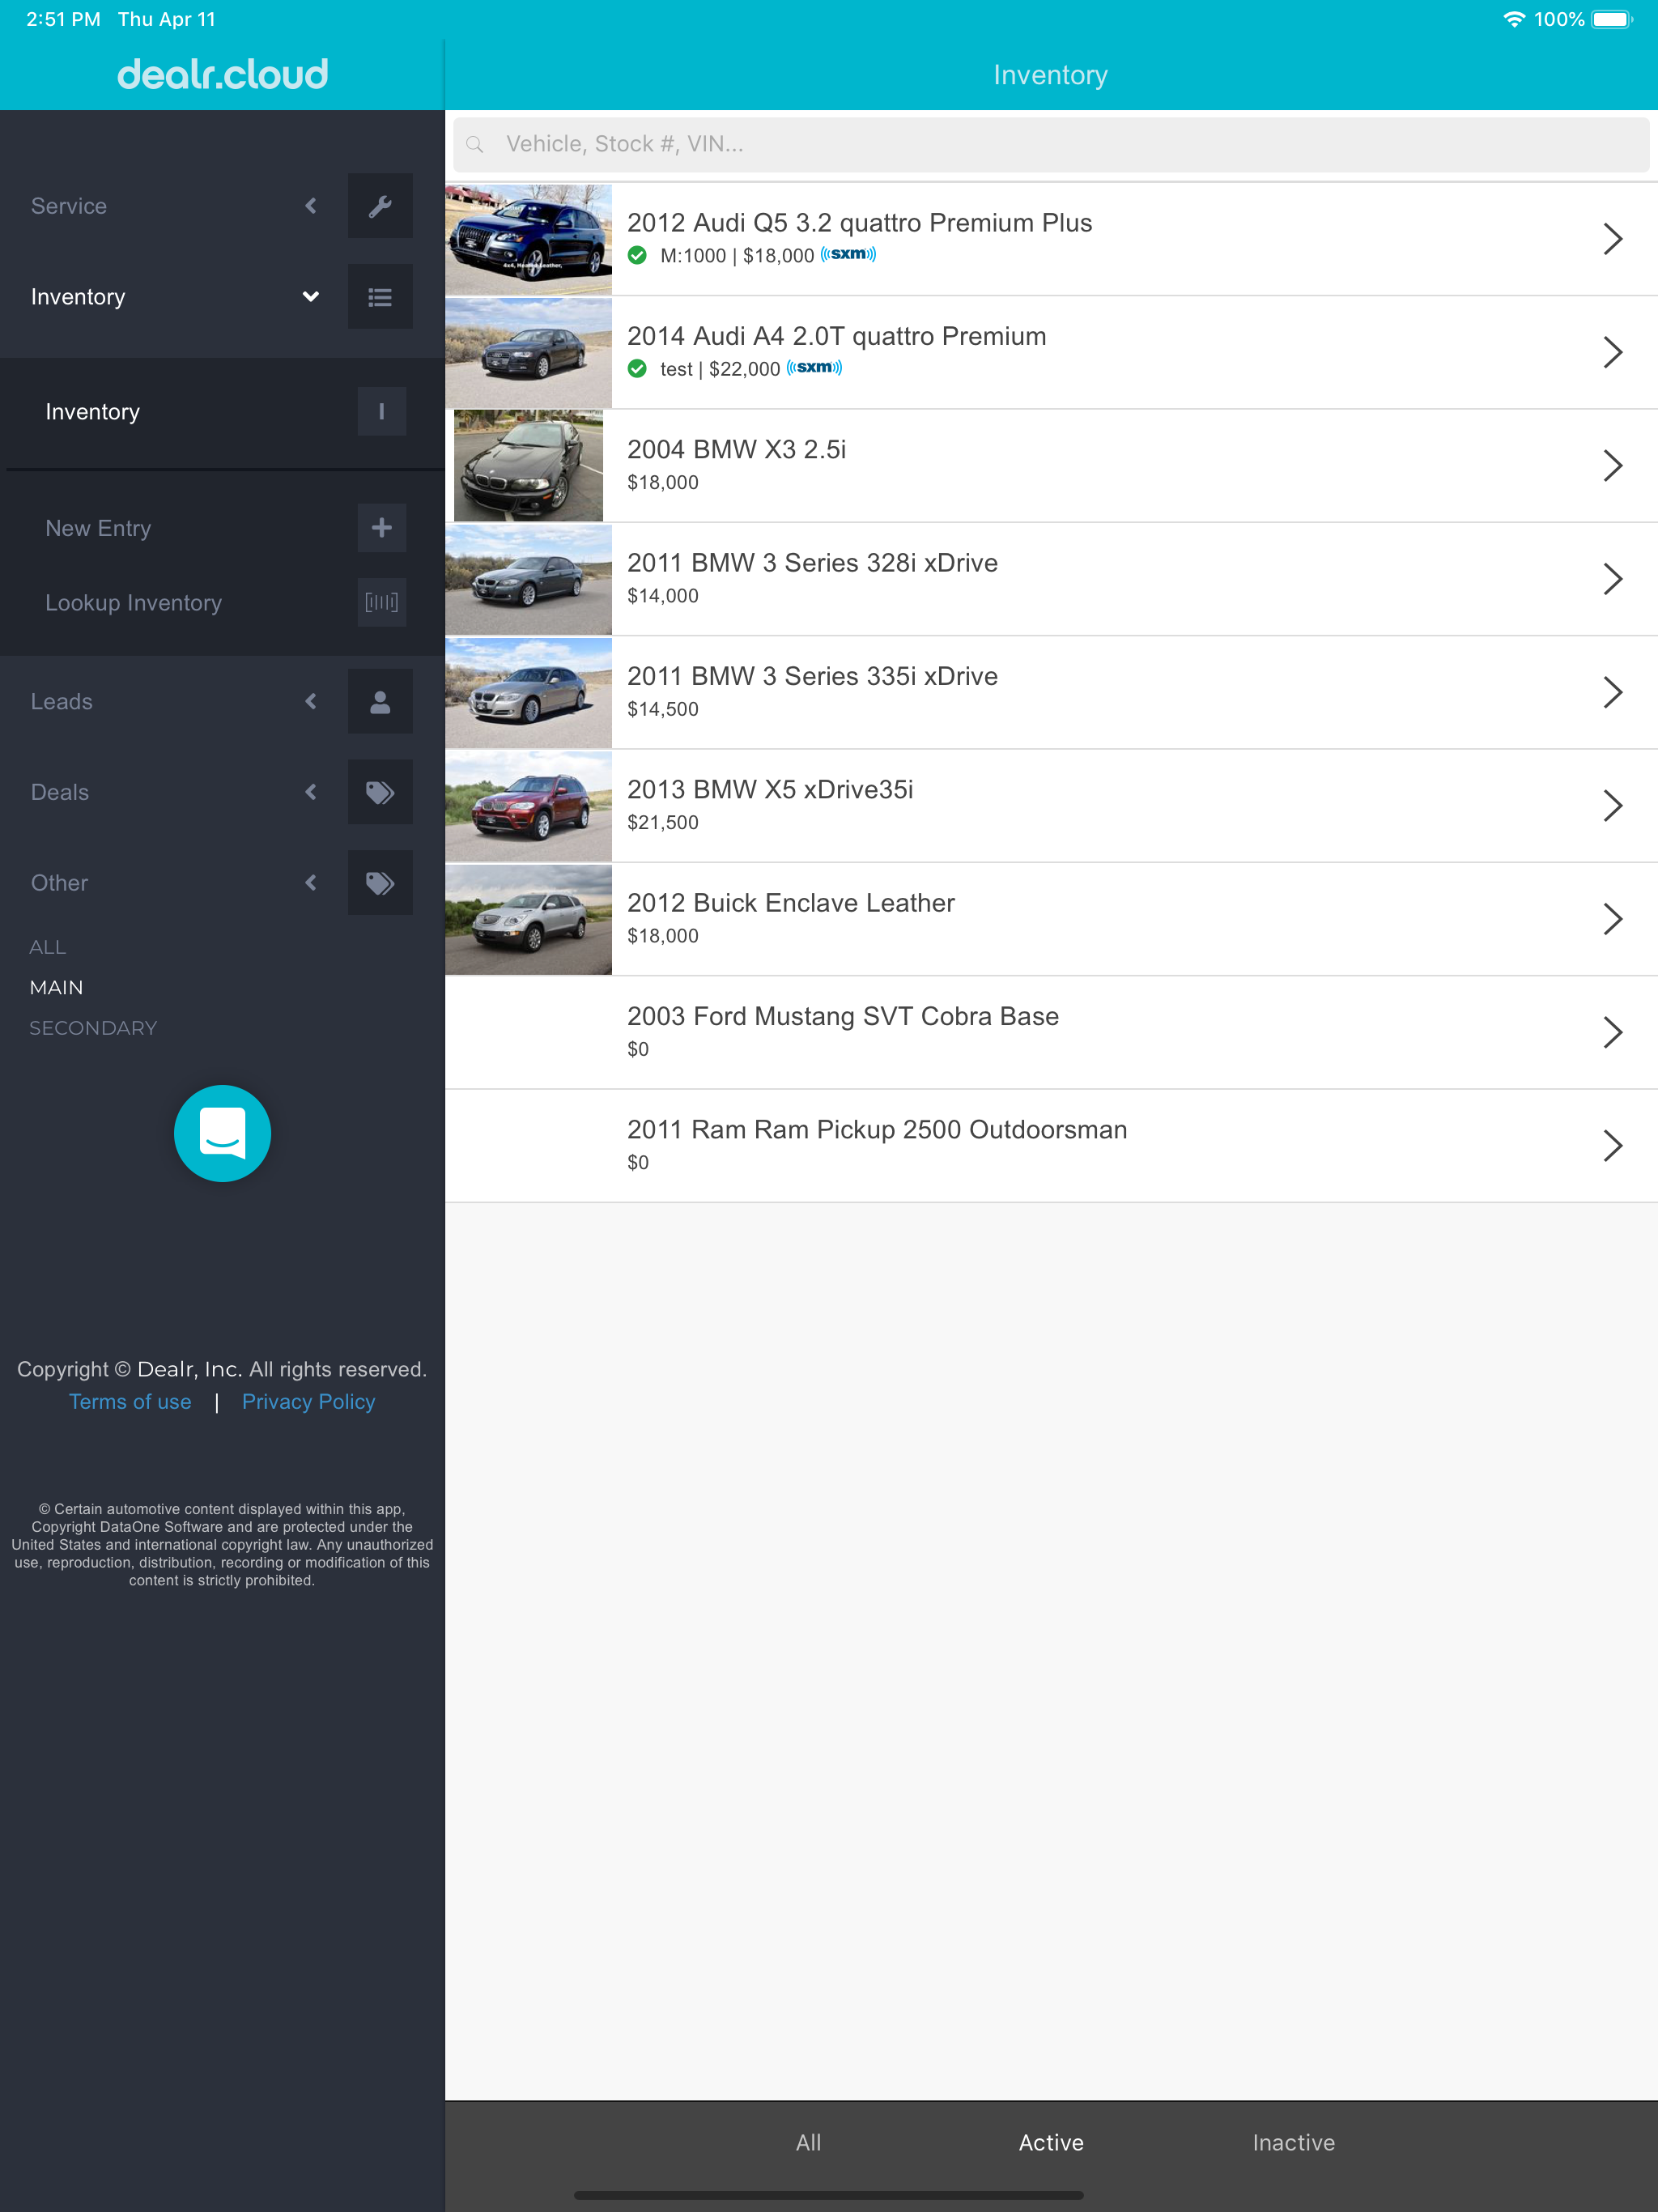Image resolution: width=1658 pixels, height=2212 pixels.
Task: Open details chevron for 2003 Ford Mustang
Action: [1612, 1032]
